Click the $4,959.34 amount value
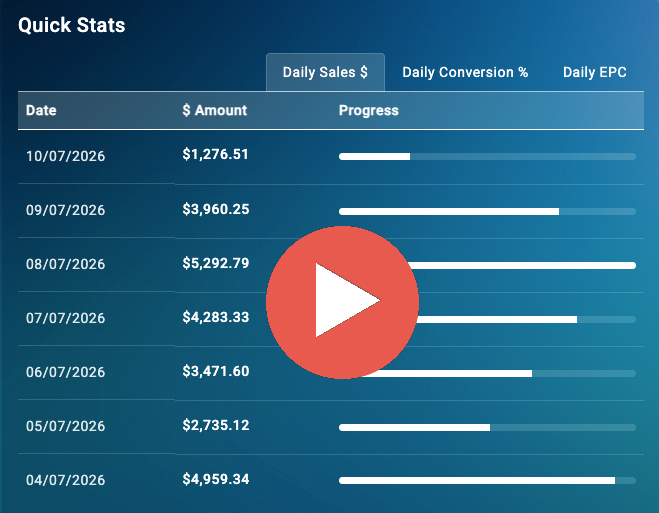This screenshot has width=659, height=513. click(x=216, y=479)
